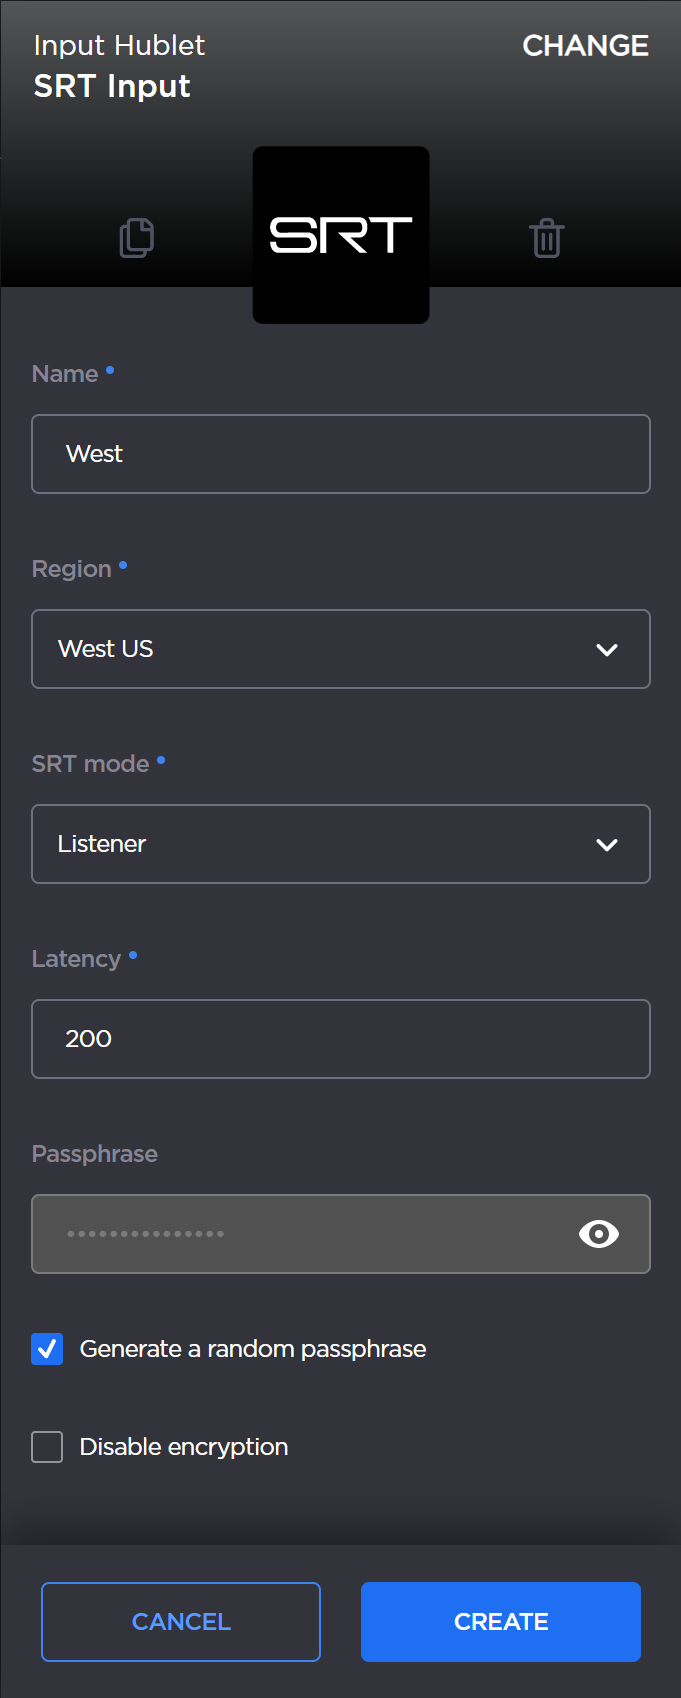Click the Input Hublet header label
681x1698 pixels.
(118, 46)
